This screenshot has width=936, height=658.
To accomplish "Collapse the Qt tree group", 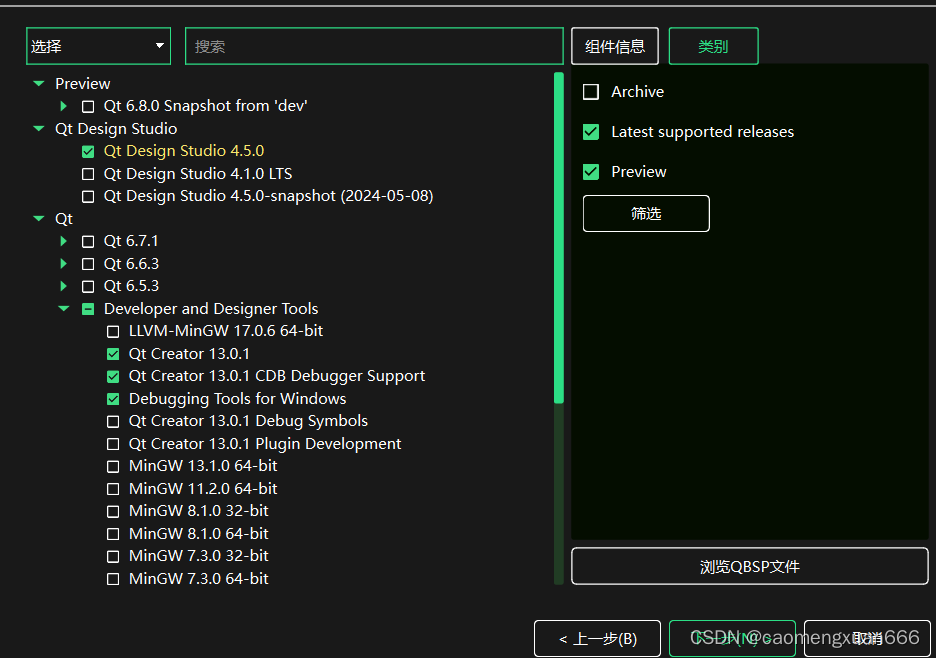I will click(x=39, y=219).
